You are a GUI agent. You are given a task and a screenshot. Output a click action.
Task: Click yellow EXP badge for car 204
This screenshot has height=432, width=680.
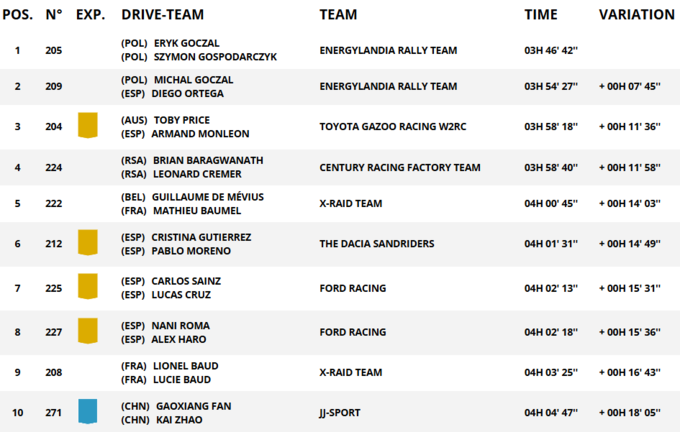tap(88, 126)
